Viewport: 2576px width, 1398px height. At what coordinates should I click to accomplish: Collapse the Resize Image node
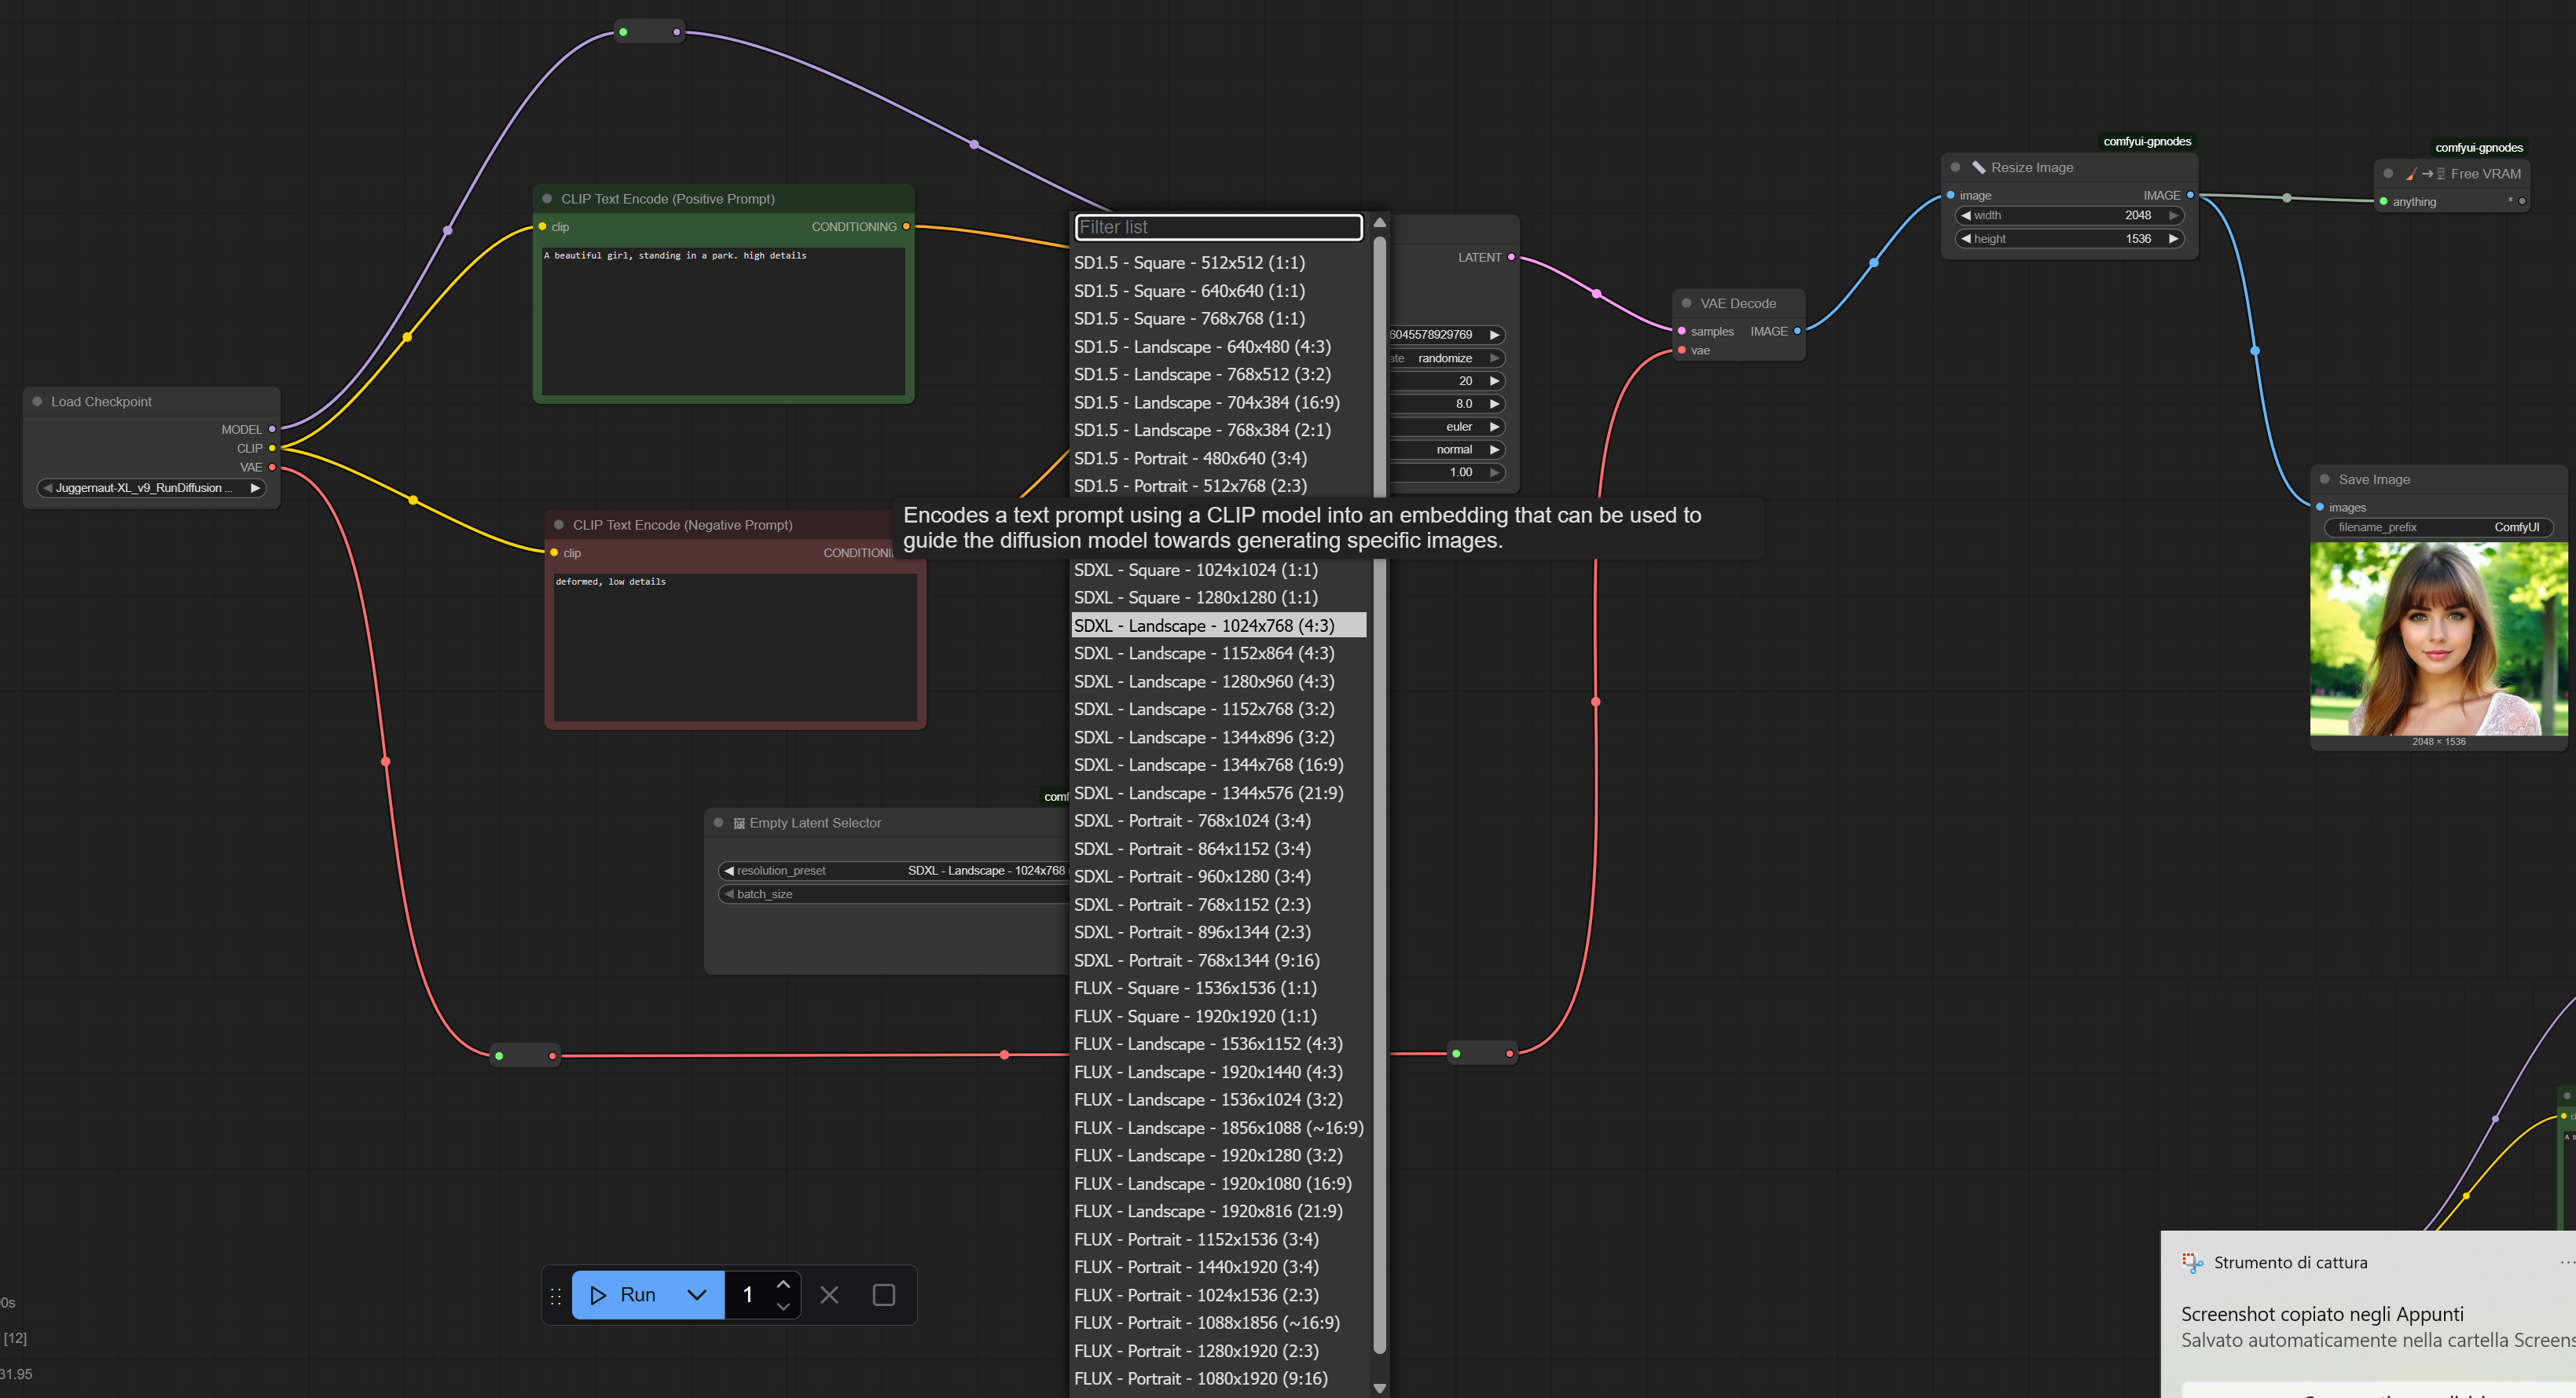[x=1955, y=167]
